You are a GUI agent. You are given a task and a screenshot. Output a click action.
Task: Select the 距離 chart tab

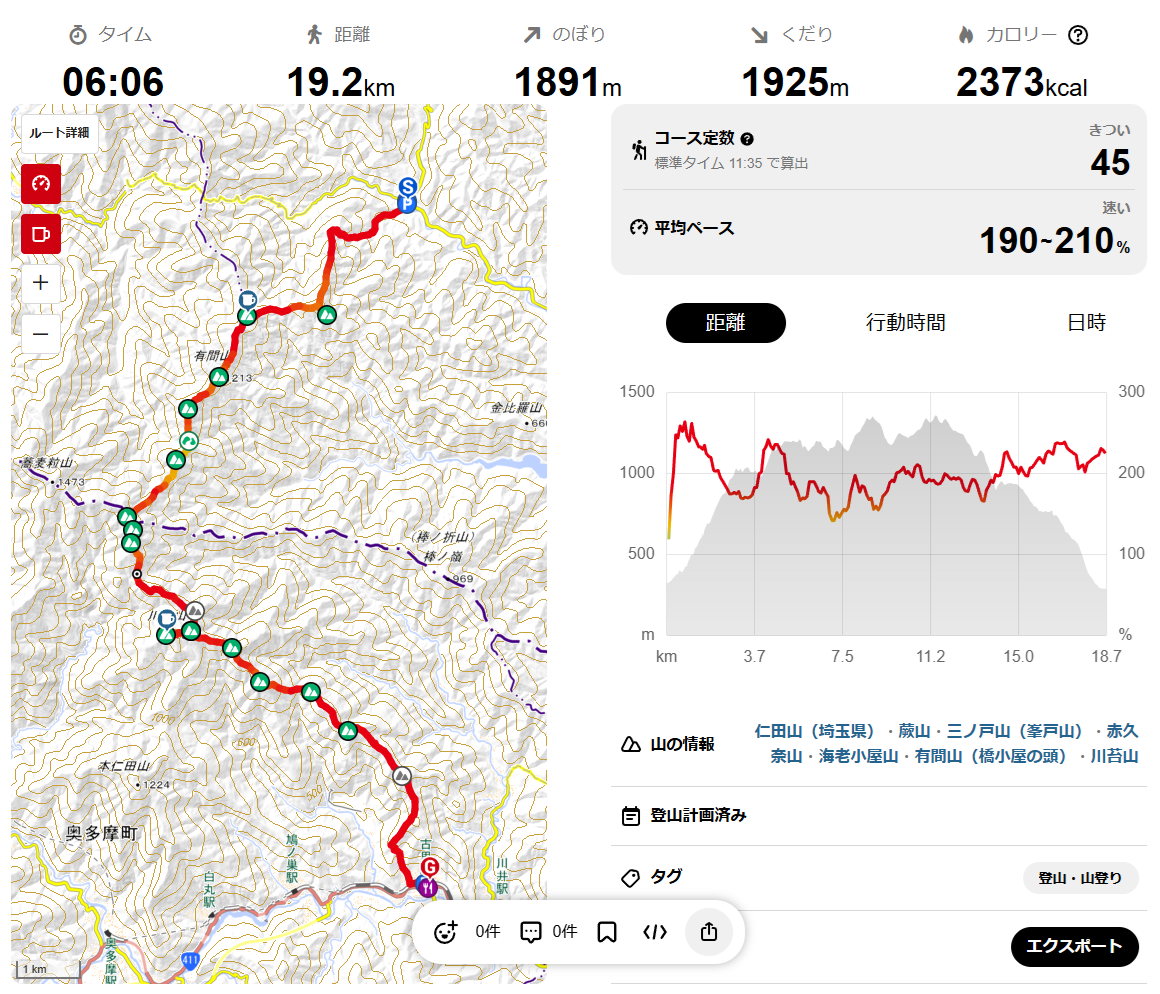click(x=725, y=323)
